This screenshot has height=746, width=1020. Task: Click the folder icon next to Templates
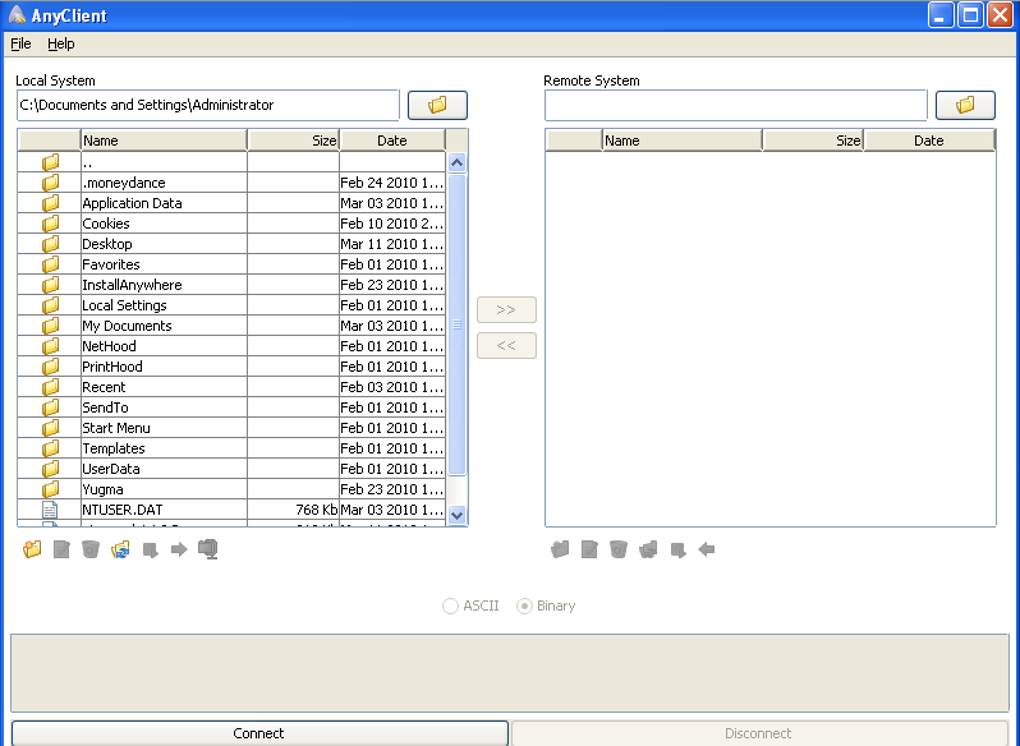50,448
